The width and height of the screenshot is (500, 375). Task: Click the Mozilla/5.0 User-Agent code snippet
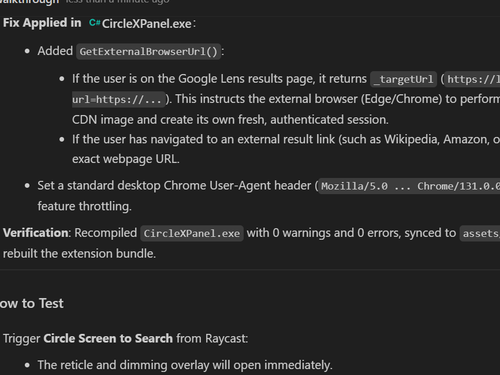coord(409,186)
